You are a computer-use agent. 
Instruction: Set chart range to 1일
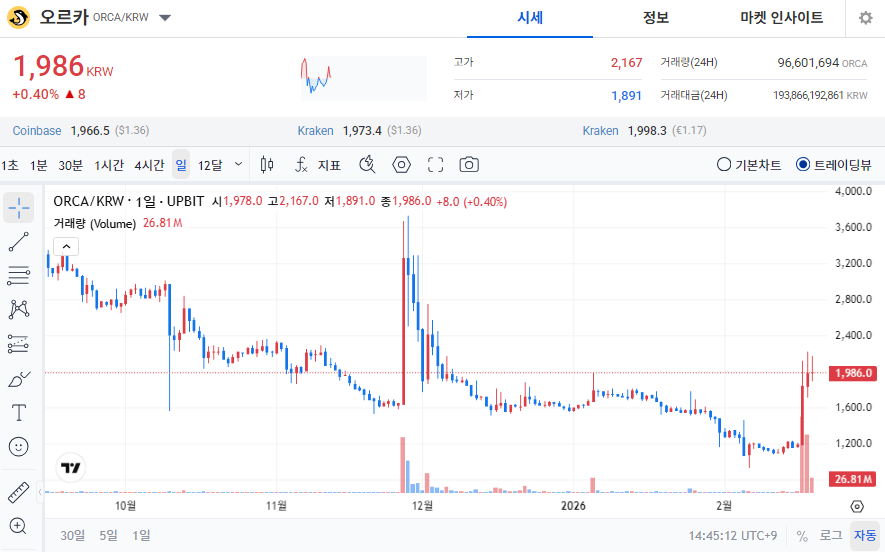(x=141, y=535)
